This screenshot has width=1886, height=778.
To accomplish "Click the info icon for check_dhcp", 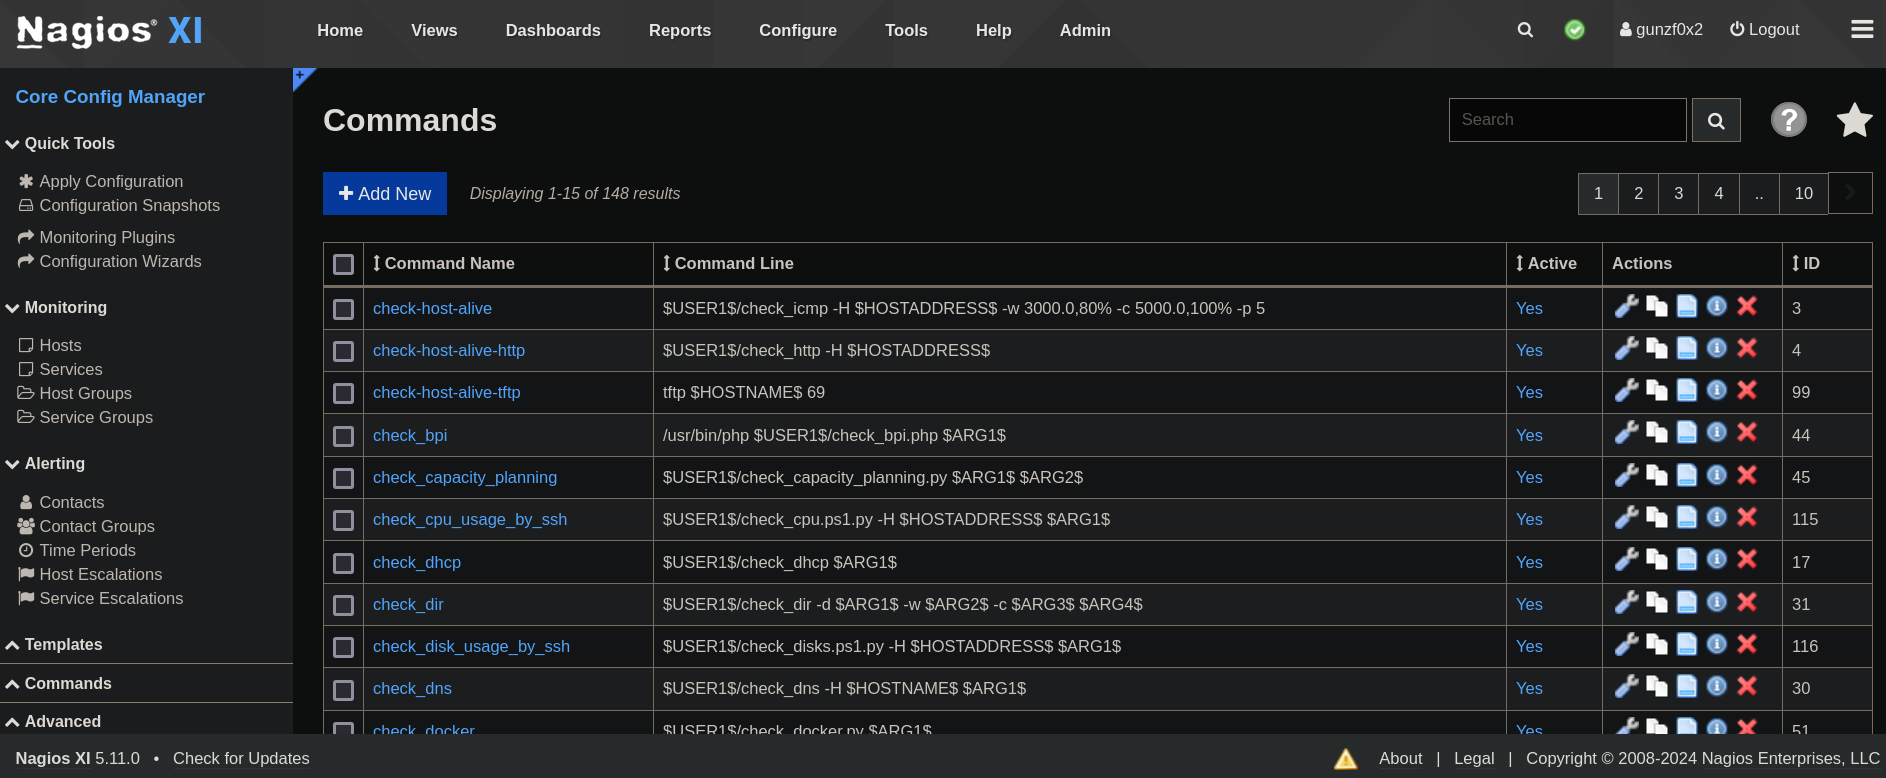I will (1716, 559).
